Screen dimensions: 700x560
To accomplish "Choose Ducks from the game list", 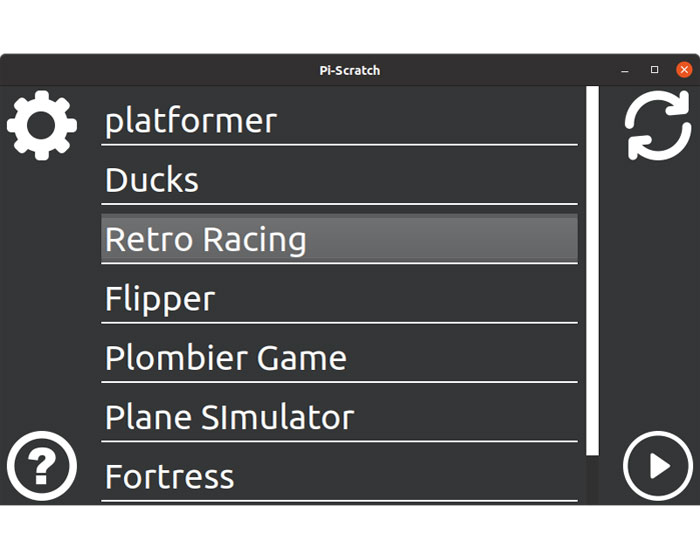I will click(339, 180).
